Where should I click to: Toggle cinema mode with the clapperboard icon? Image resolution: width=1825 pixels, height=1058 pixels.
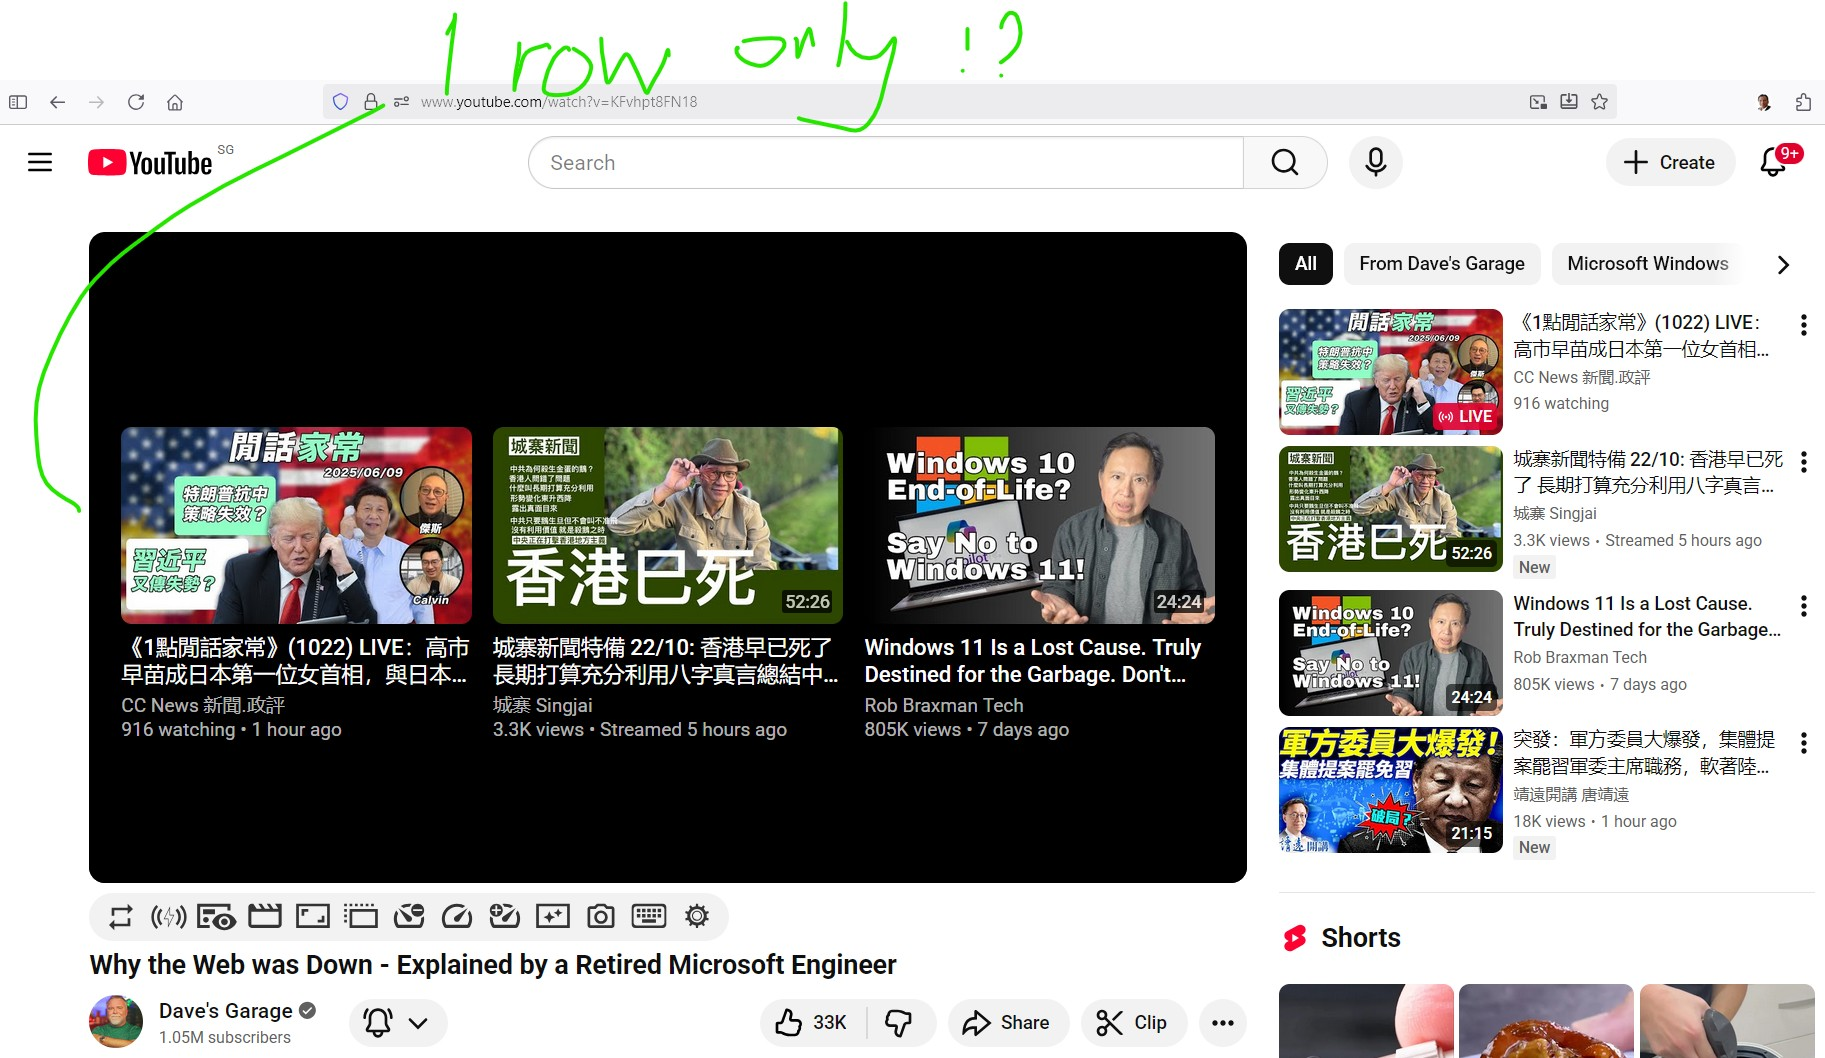(x=265, y=917)
